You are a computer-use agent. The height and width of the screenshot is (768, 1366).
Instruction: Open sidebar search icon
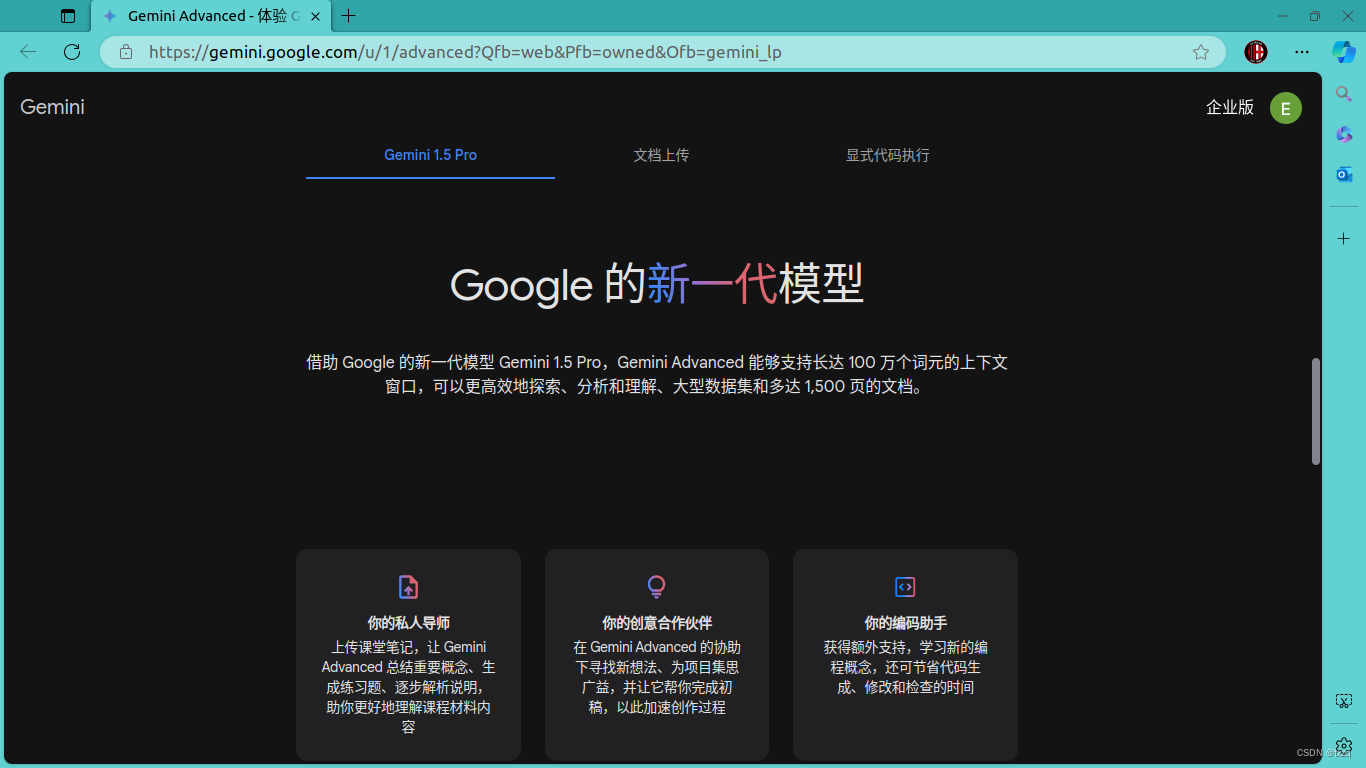click(x=1344, y=94)
